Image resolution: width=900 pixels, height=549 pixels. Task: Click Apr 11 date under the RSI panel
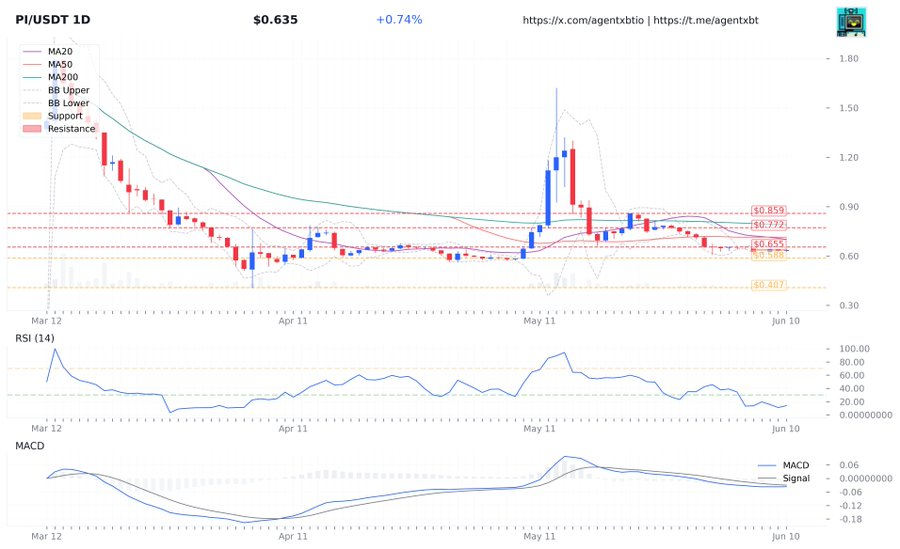(293, 429)
